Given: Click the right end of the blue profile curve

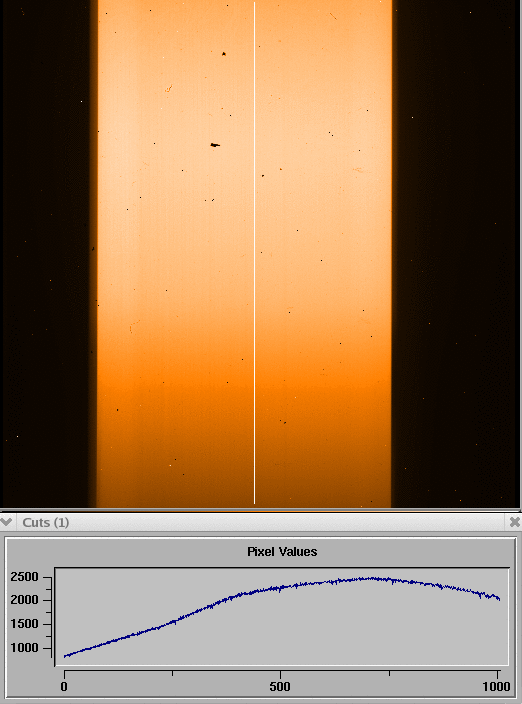Looking at the screenshot, I should click(499, 598).
